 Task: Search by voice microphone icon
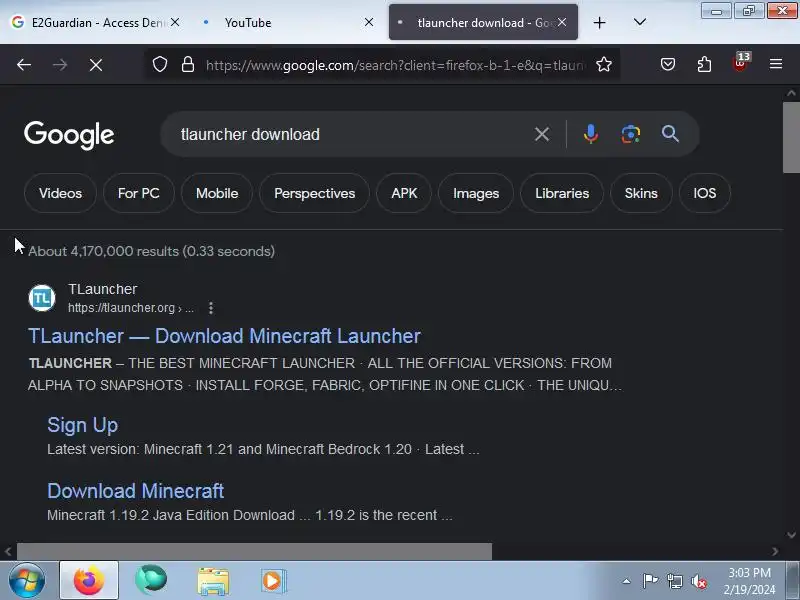click(x=591, y=134)
